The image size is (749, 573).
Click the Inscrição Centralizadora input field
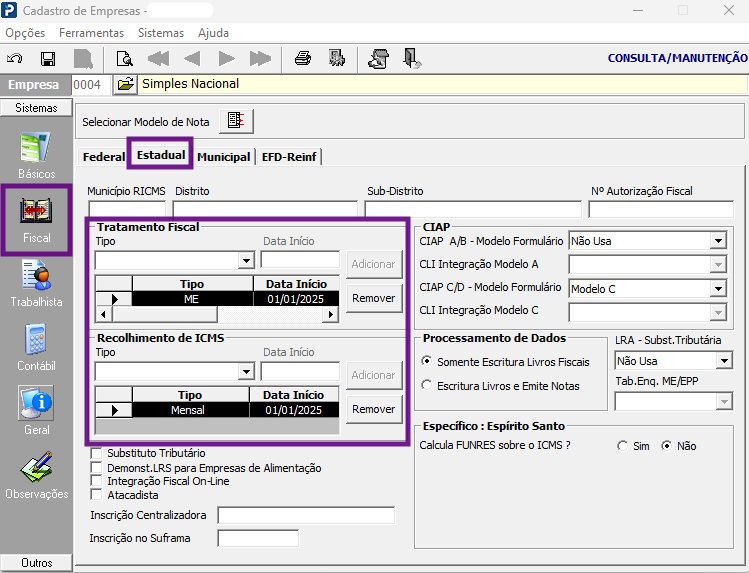[x=306, y=516]
